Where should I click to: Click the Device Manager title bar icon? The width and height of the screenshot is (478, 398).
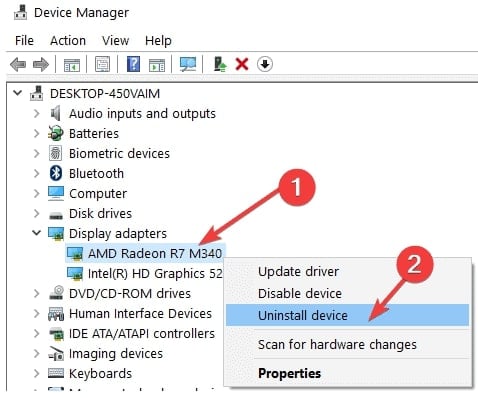point(21,12)
